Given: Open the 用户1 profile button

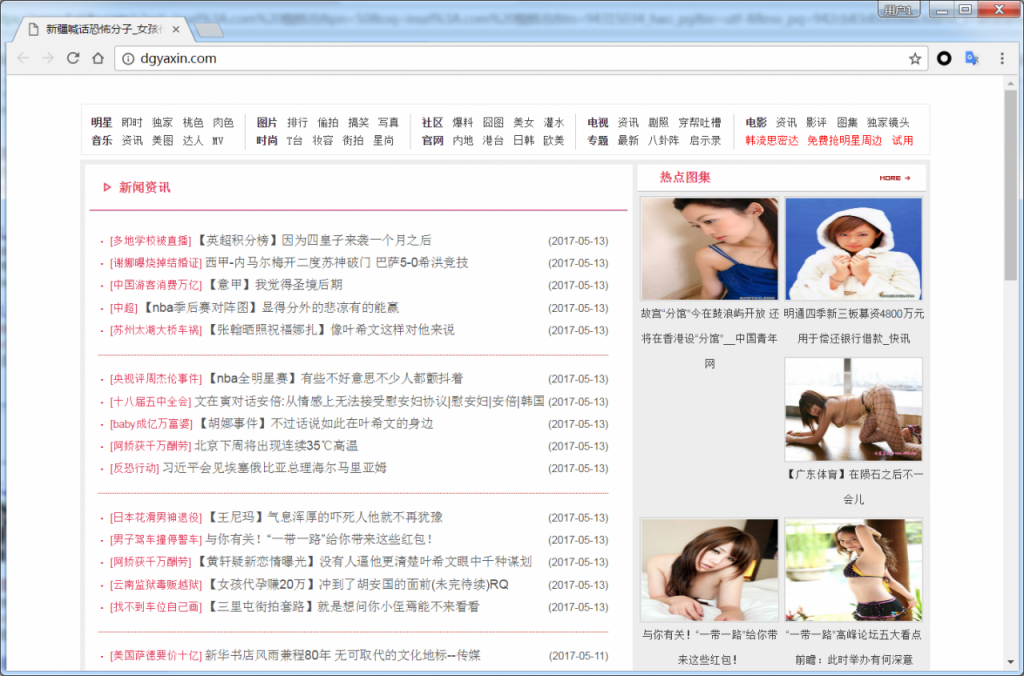Looking at the screenshot, I should (899, 10).
